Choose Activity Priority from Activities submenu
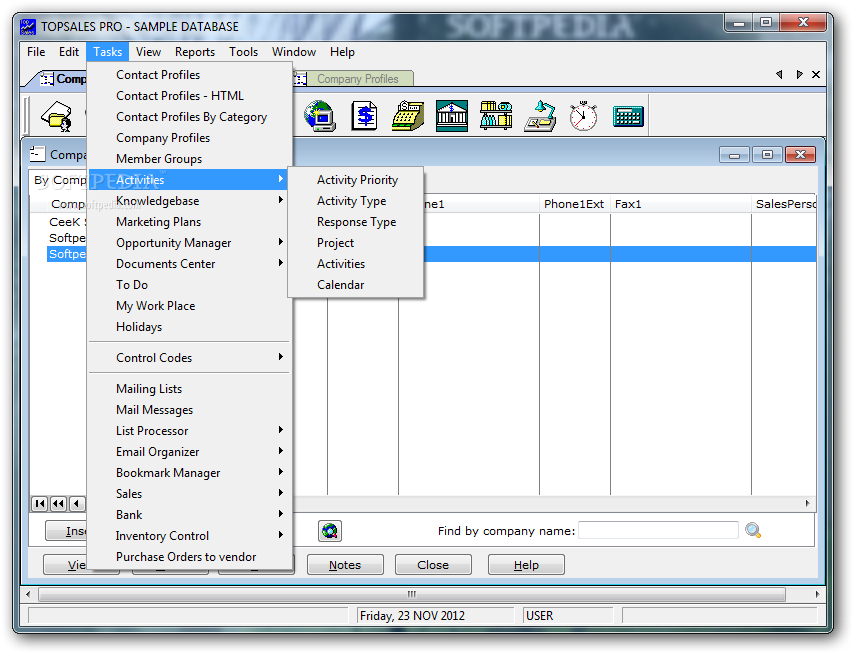This screenshot has width=854, height=654. 356,180
